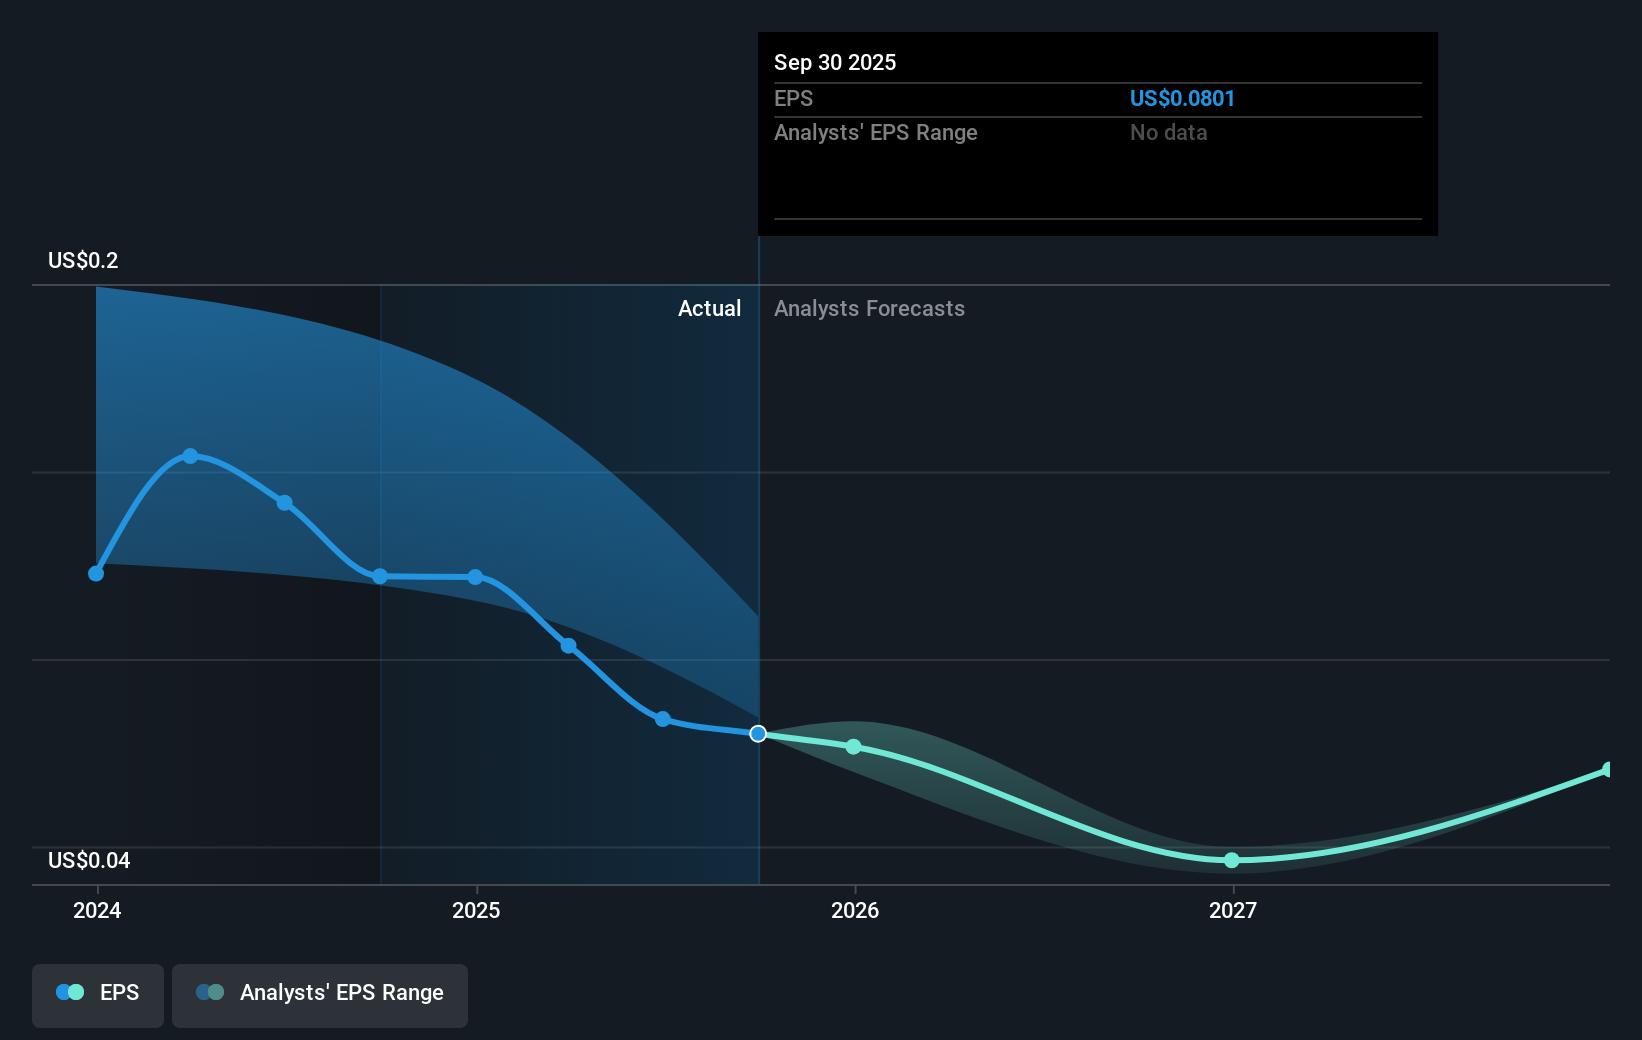Select the 2026 forecast data point on the teal line
This screenshot has width=1642, height=1040.
point(852,745)
